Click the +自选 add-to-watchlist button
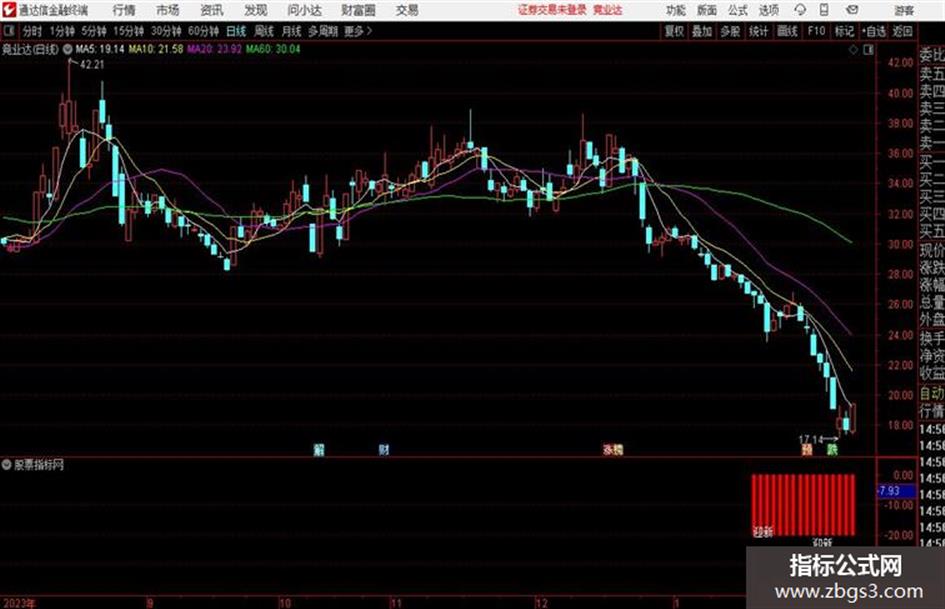Screen dimensions: 945x609 [x=873, y=31]
